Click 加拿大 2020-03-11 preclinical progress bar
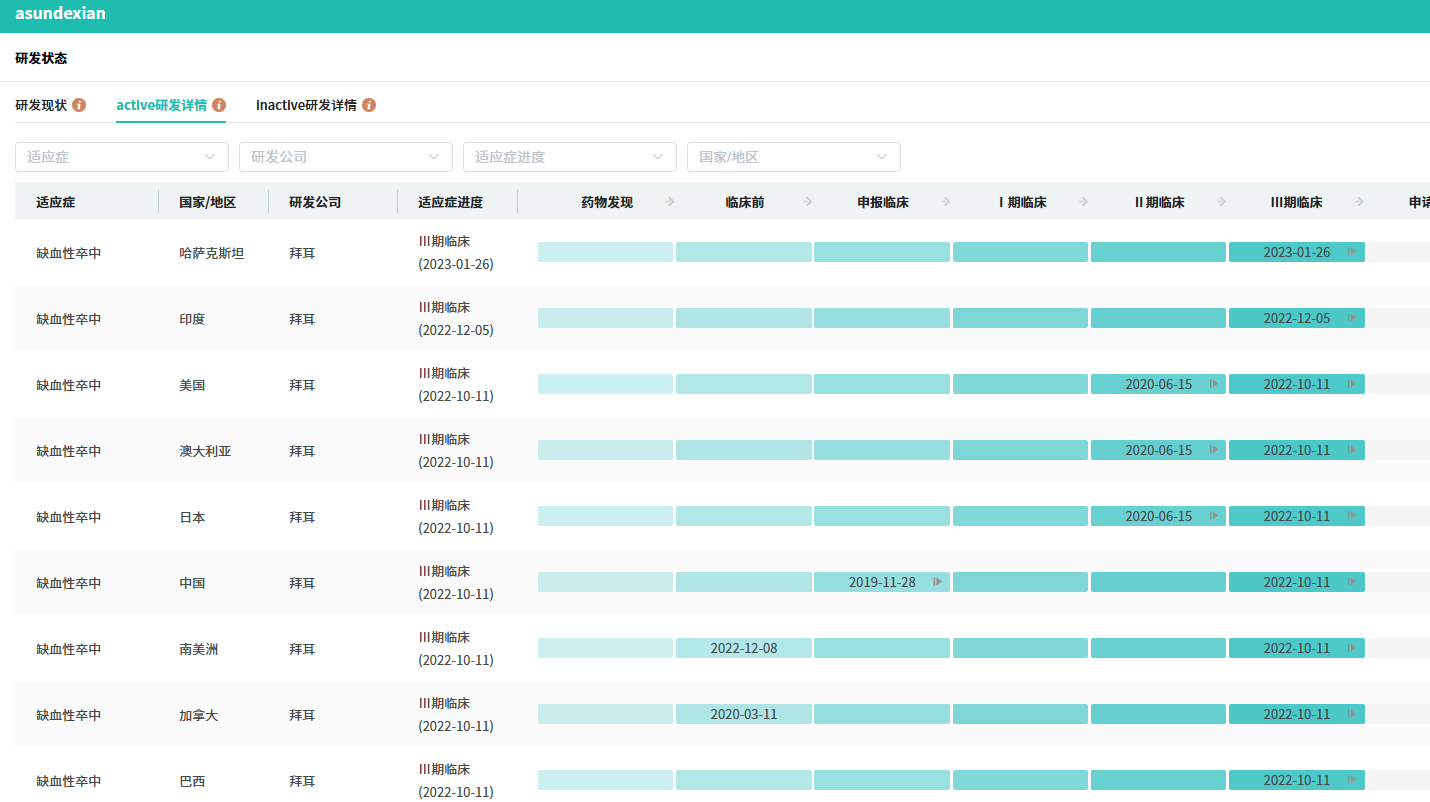The width and height of the screenshot is (1430, 802). coord(743,714)
